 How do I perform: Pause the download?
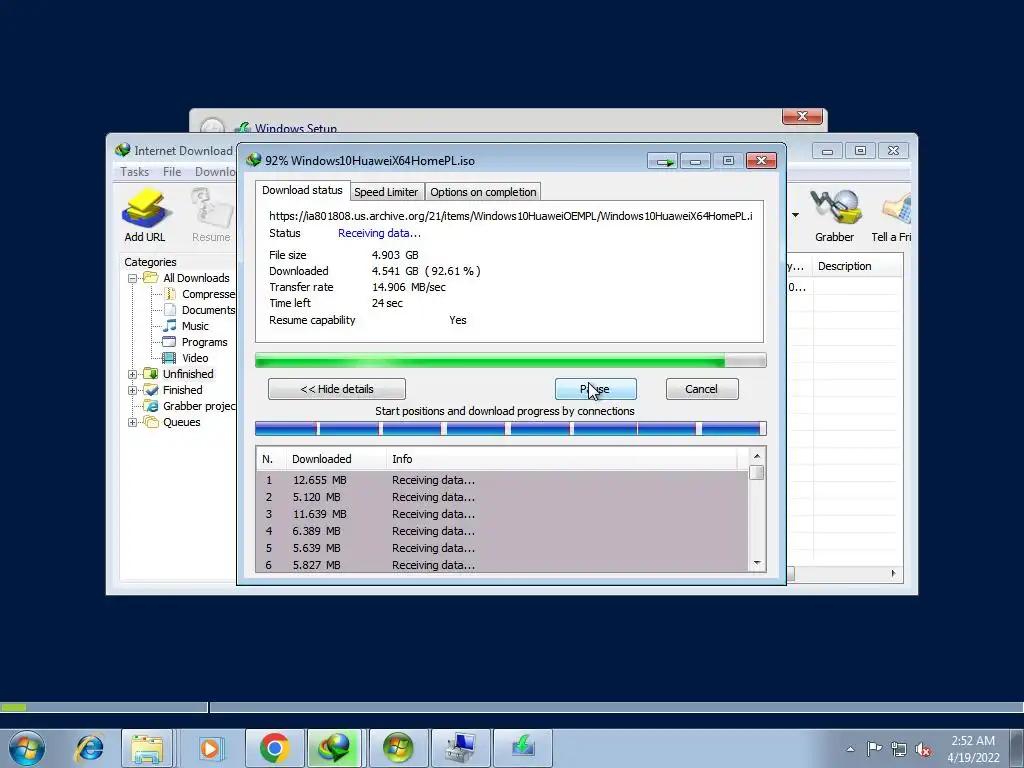[x=596, y=389]
